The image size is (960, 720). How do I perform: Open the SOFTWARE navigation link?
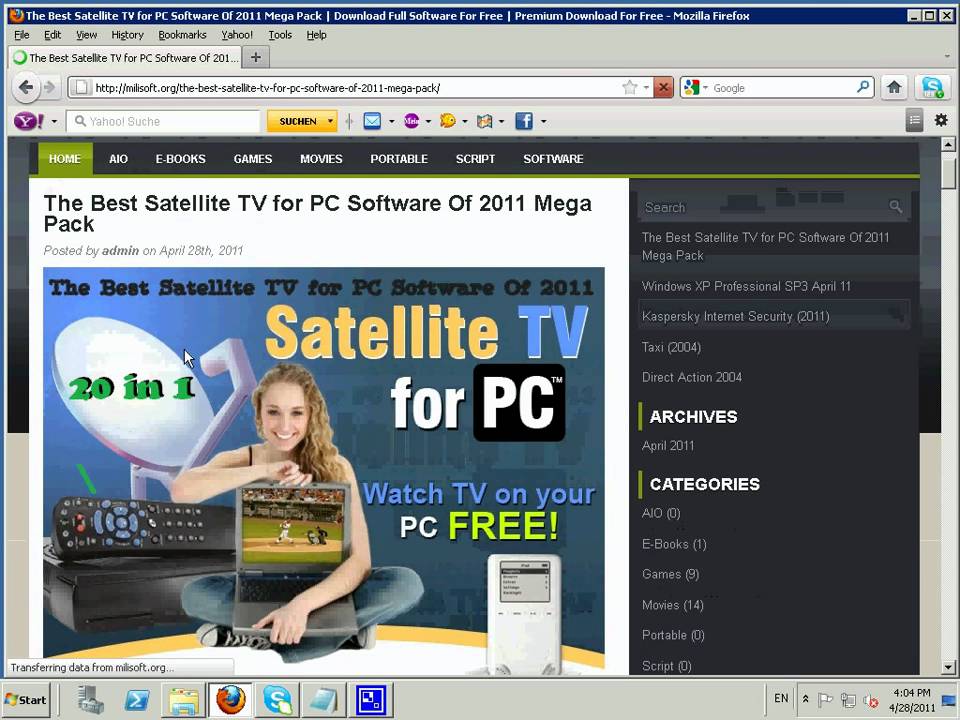[553, 159]
